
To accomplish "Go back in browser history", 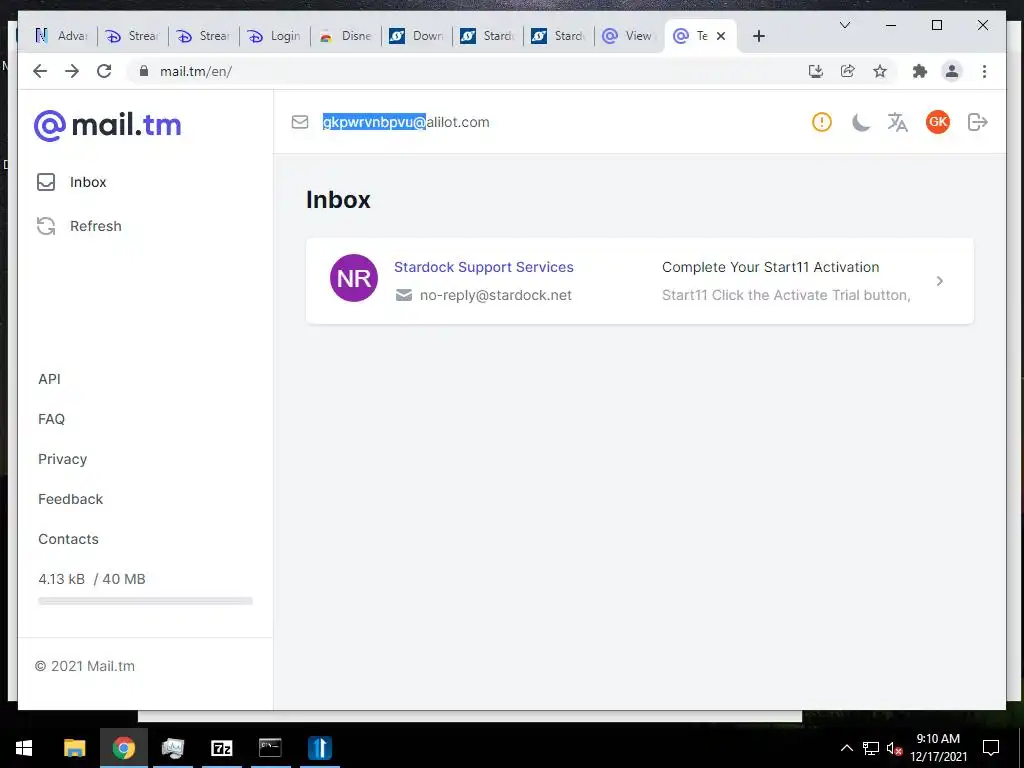I will [x=40, y=71].
